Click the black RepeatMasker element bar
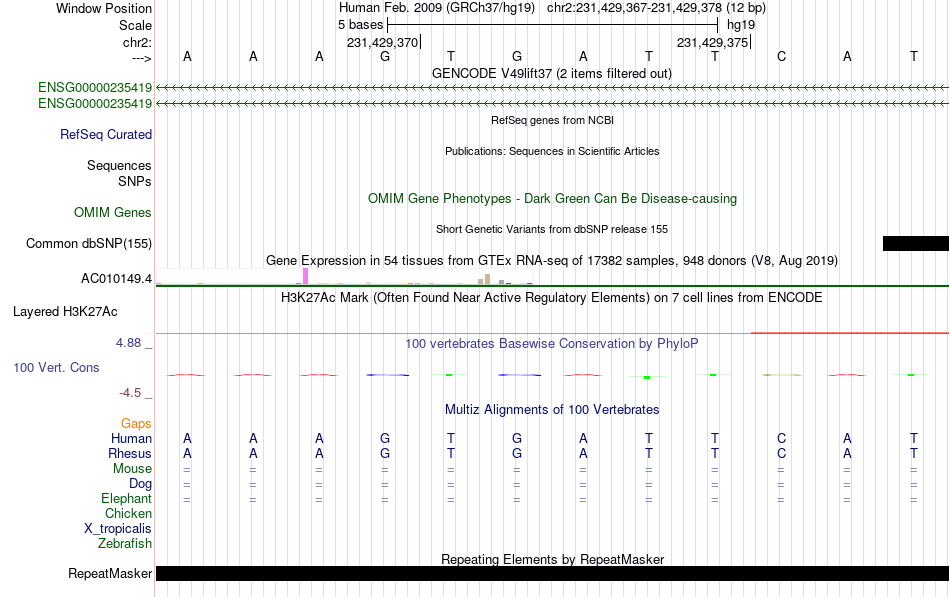The width and height of the screenshot is (950, 597). (552, 573)
